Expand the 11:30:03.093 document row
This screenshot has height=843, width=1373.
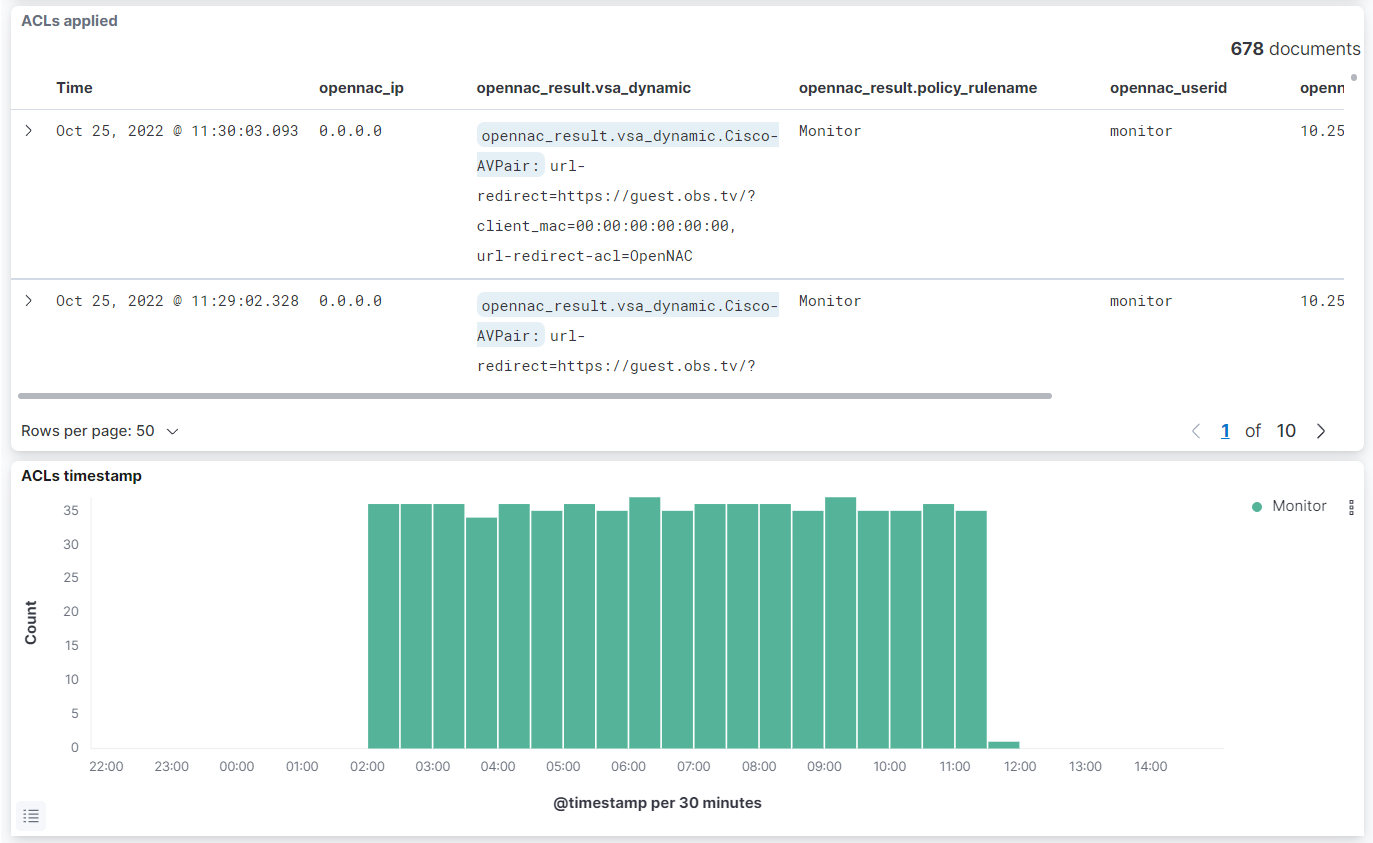(x=29, y=131)
